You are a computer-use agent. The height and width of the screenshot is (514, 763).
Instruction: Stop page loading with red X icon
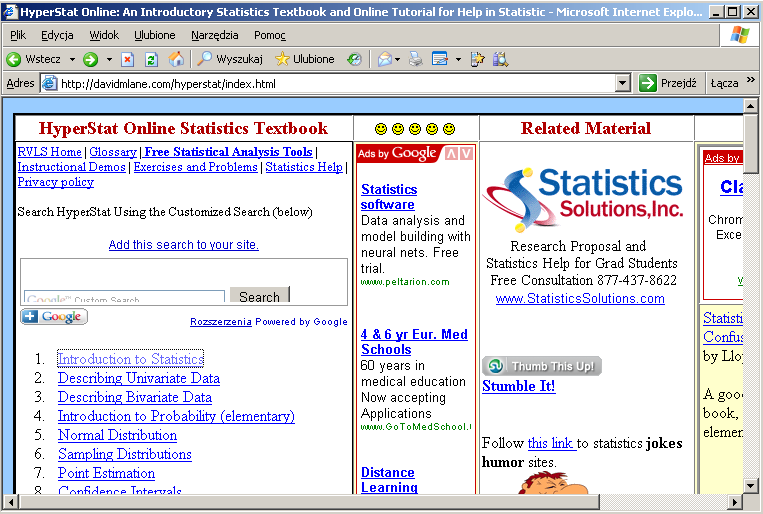pos(127,59)
